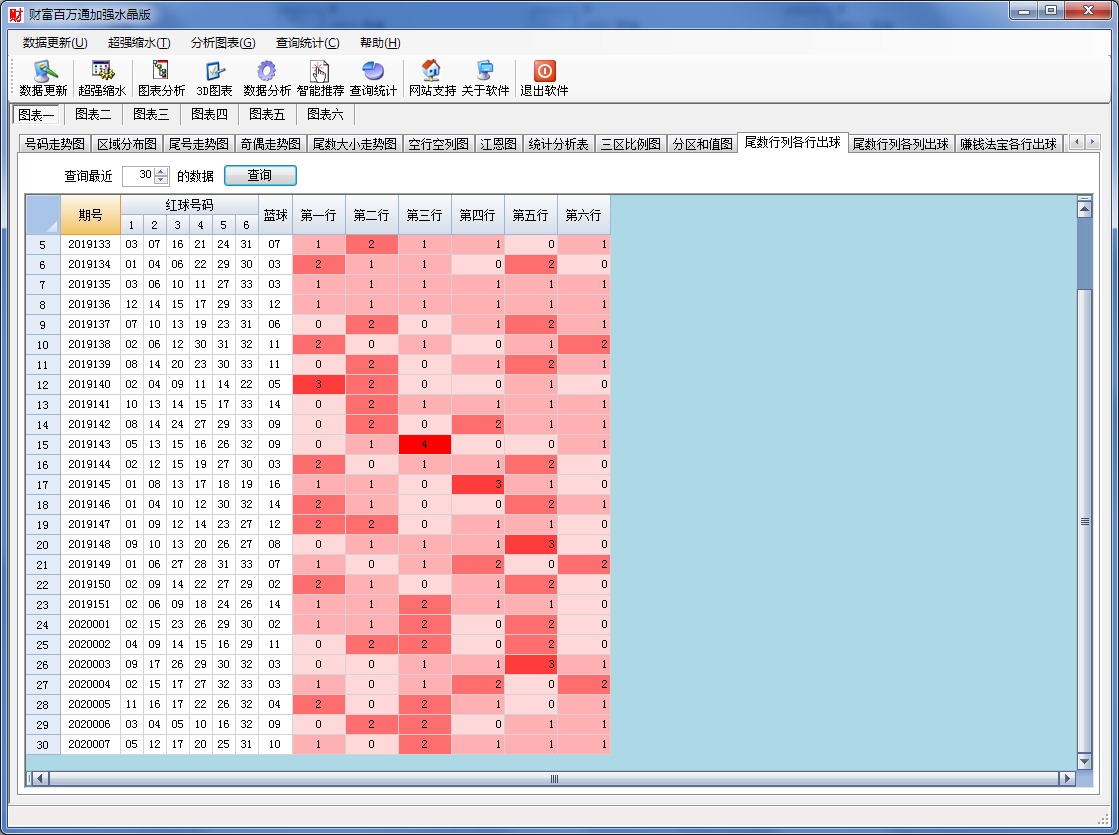Open 智能推荐 from the toolbar

pyautogui.click(x=320, y=71)
